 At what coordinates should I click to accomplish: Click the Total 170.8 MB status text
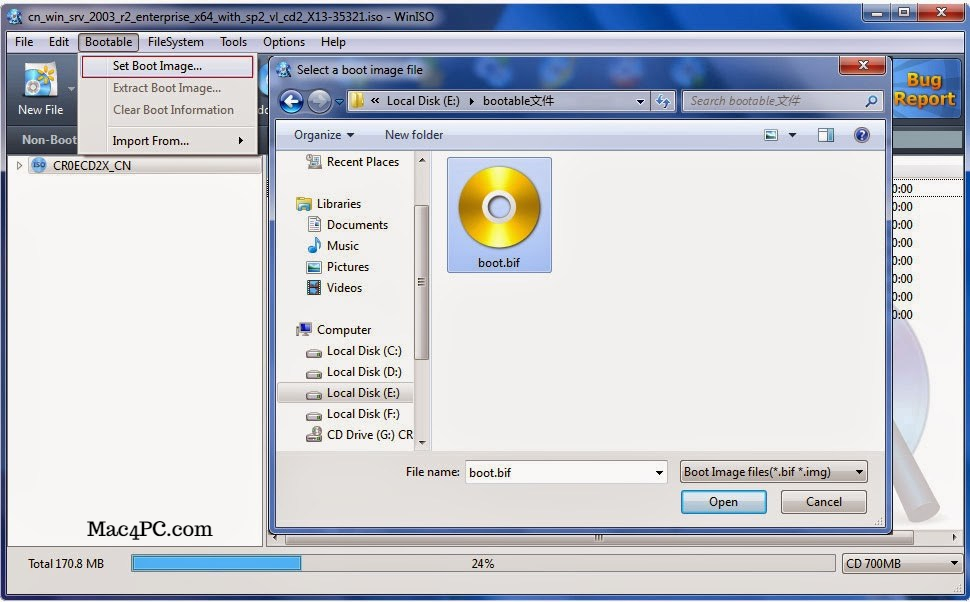tap(66, 564)
